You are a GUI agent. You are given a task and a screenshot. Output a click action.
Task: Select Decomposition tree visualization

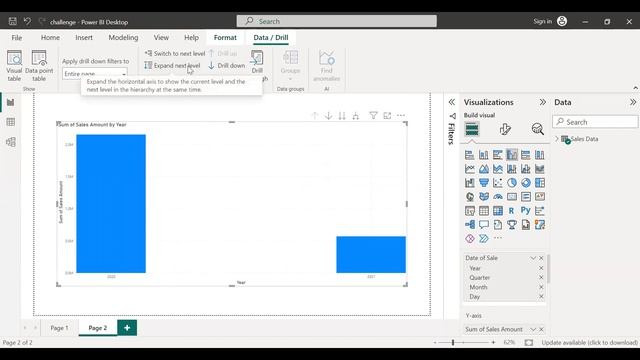pos(470,224)
